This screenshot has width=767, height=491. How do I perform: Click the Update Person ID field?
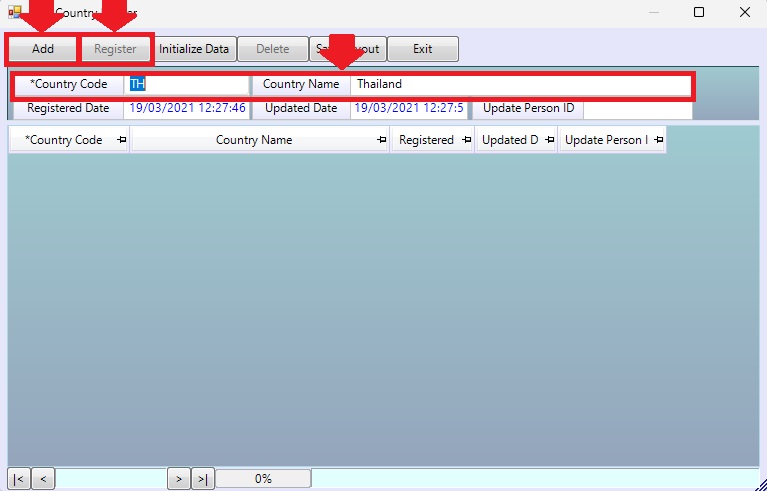coord(637,108)
